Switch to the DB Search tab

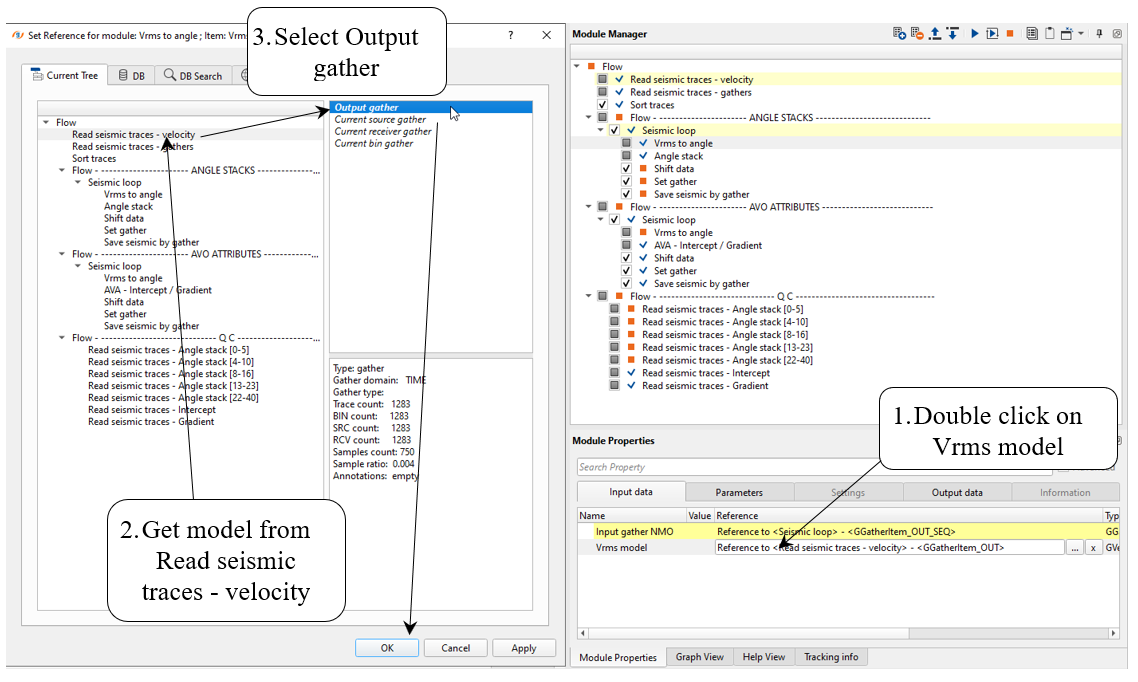[194, 76]
